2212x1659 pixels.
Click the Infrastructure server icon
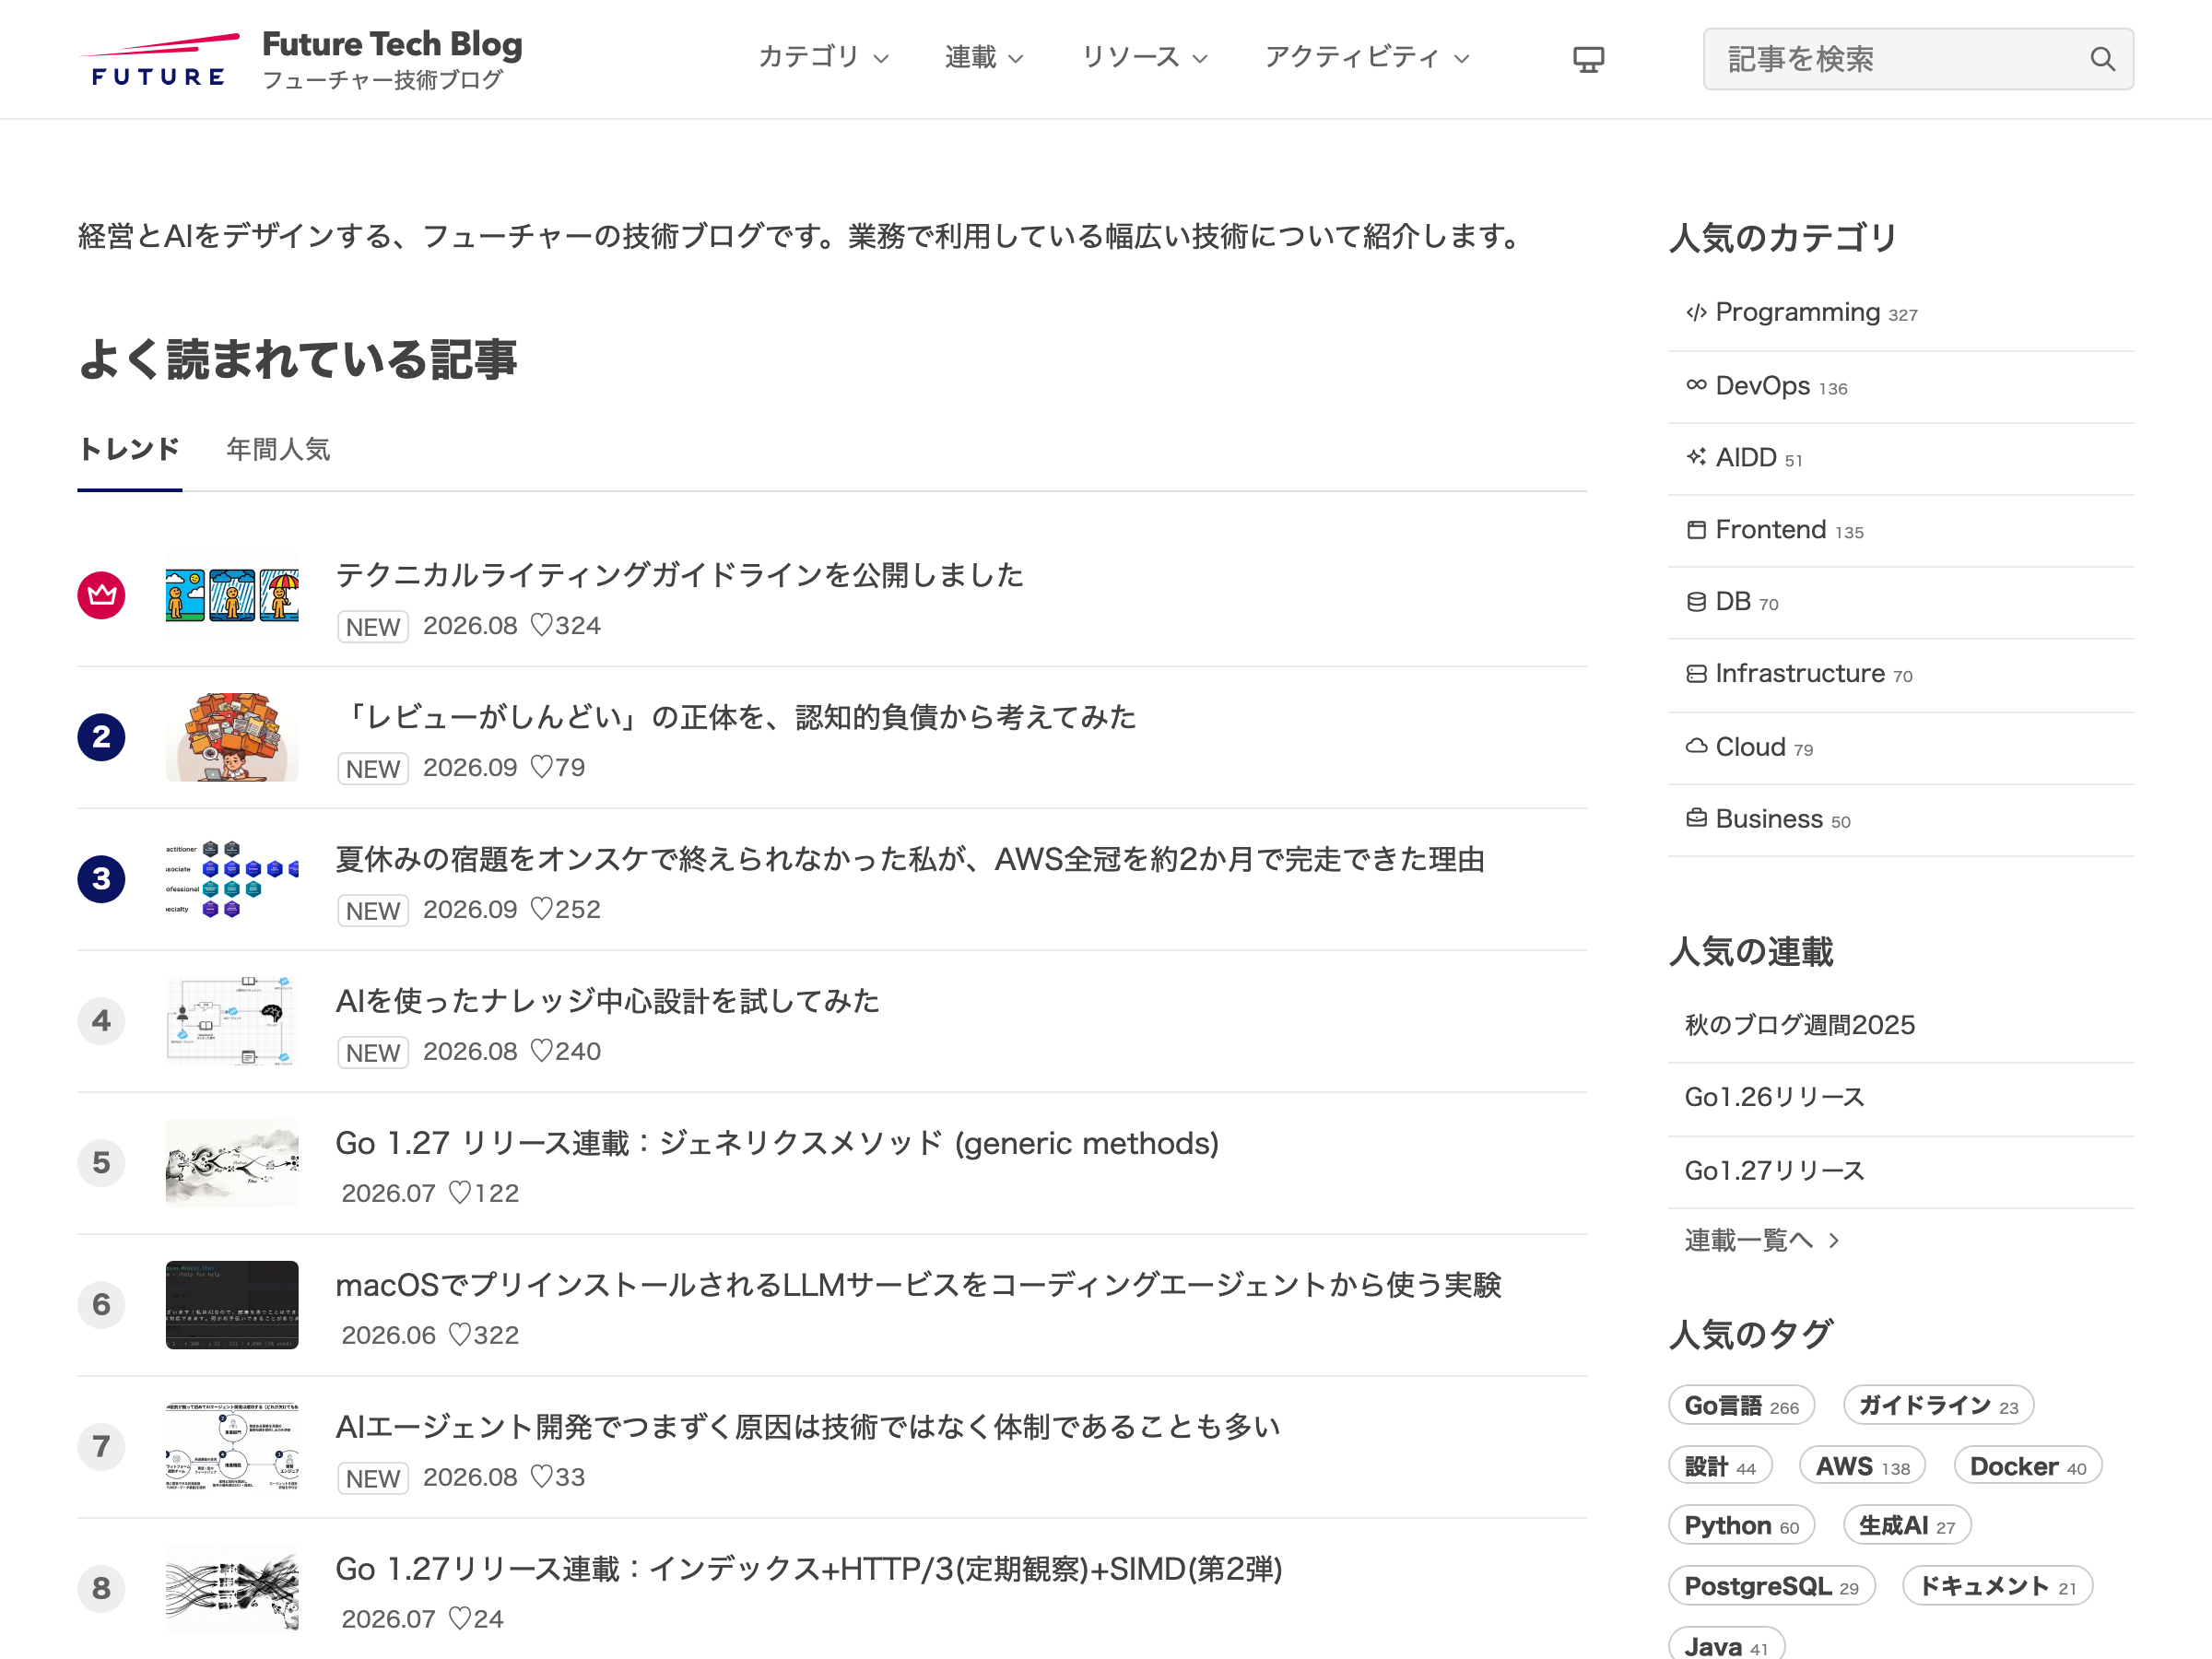coord(1696,673)
